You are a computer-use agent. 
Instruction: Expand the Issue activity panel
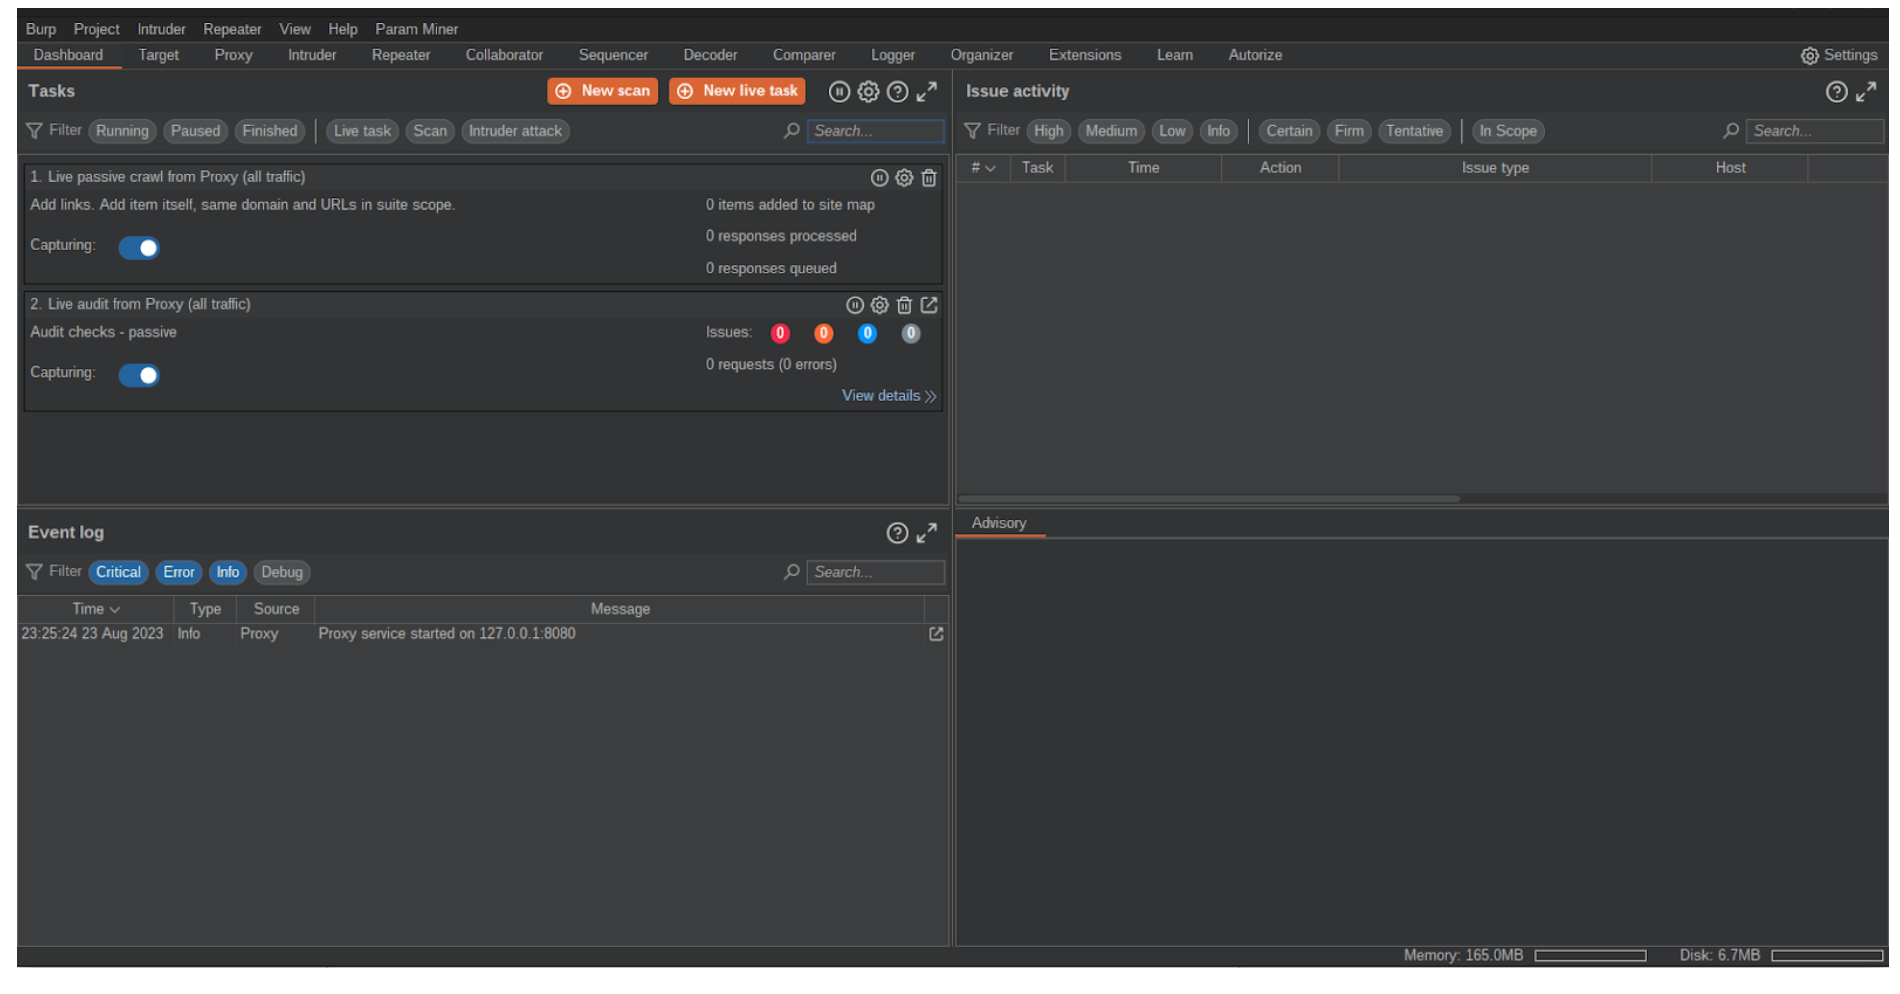(1866, 92)
